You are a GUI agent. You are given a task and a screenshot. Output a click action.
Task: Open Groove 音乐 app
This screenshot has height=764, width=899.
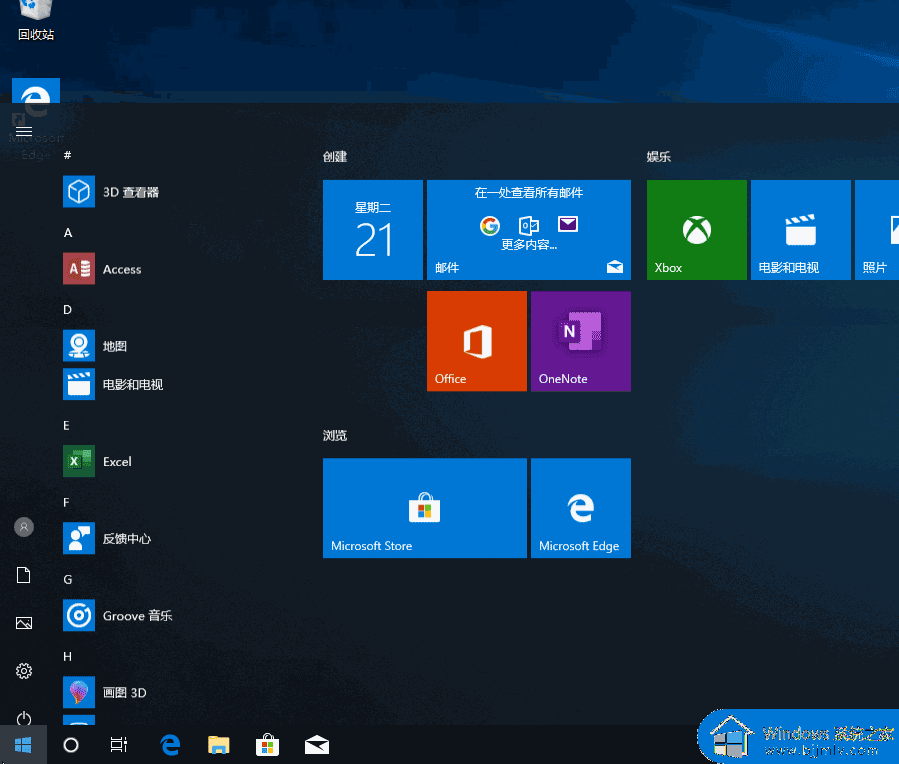[x=118, y=616]
